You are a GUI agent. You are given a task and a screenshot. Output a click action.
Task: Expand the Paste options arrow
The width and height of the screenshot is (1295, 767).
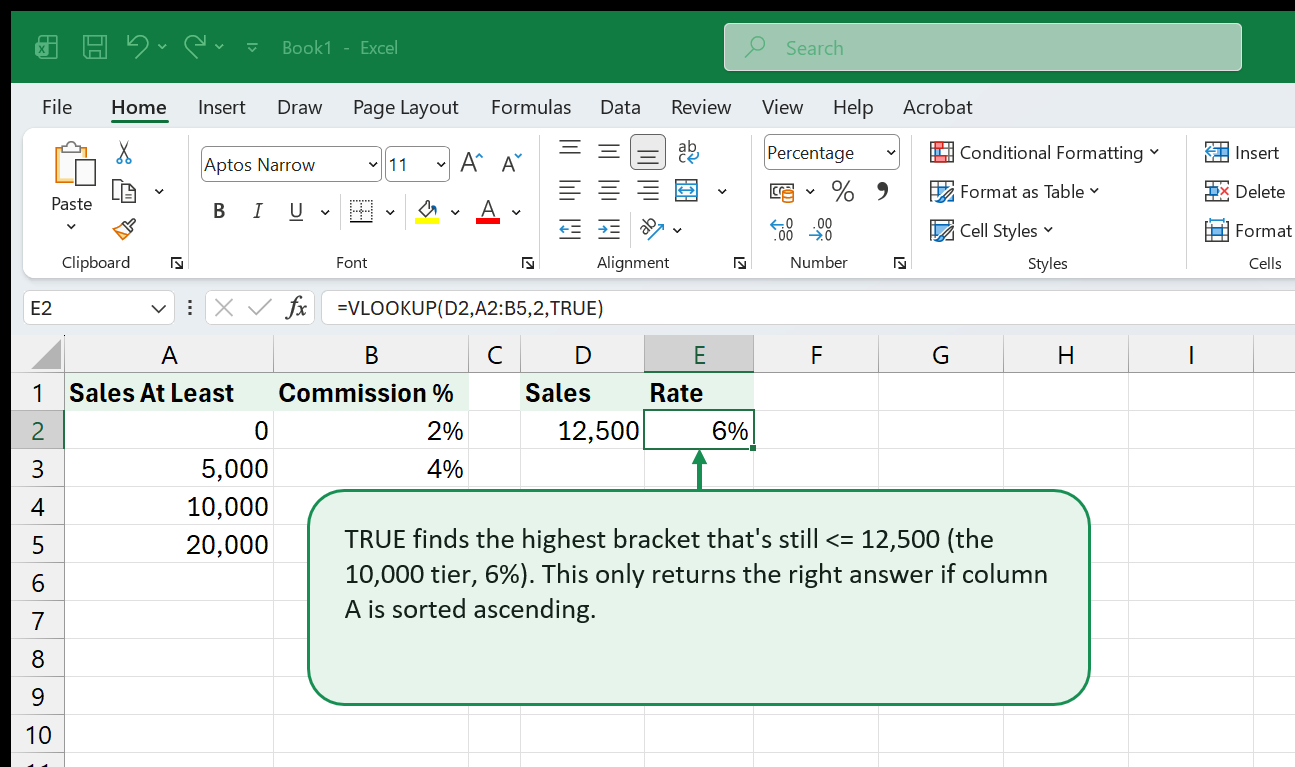[71, 227]
